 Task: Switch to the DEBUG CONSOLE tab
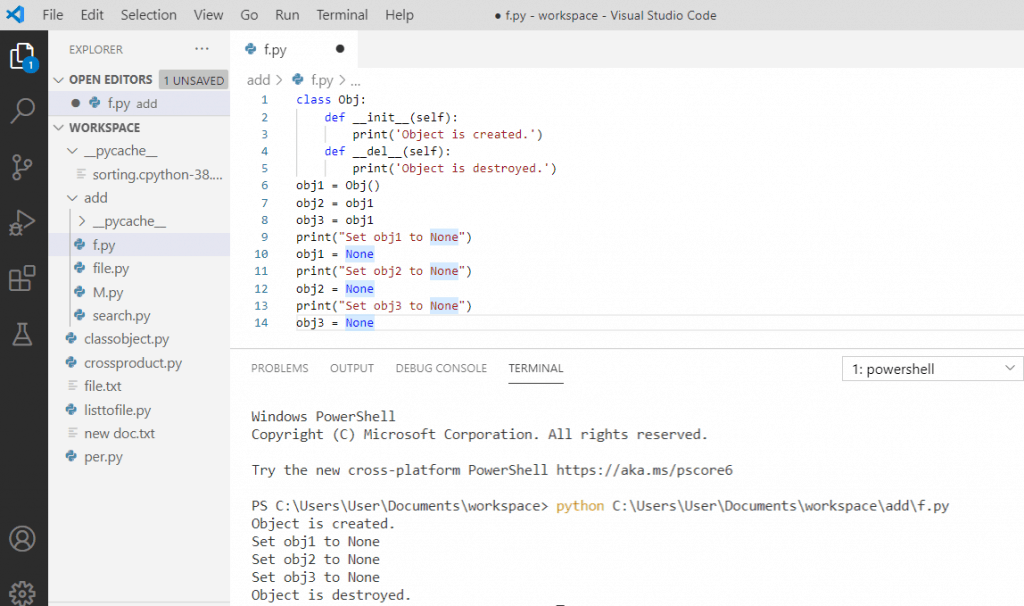tap(441, 368)
